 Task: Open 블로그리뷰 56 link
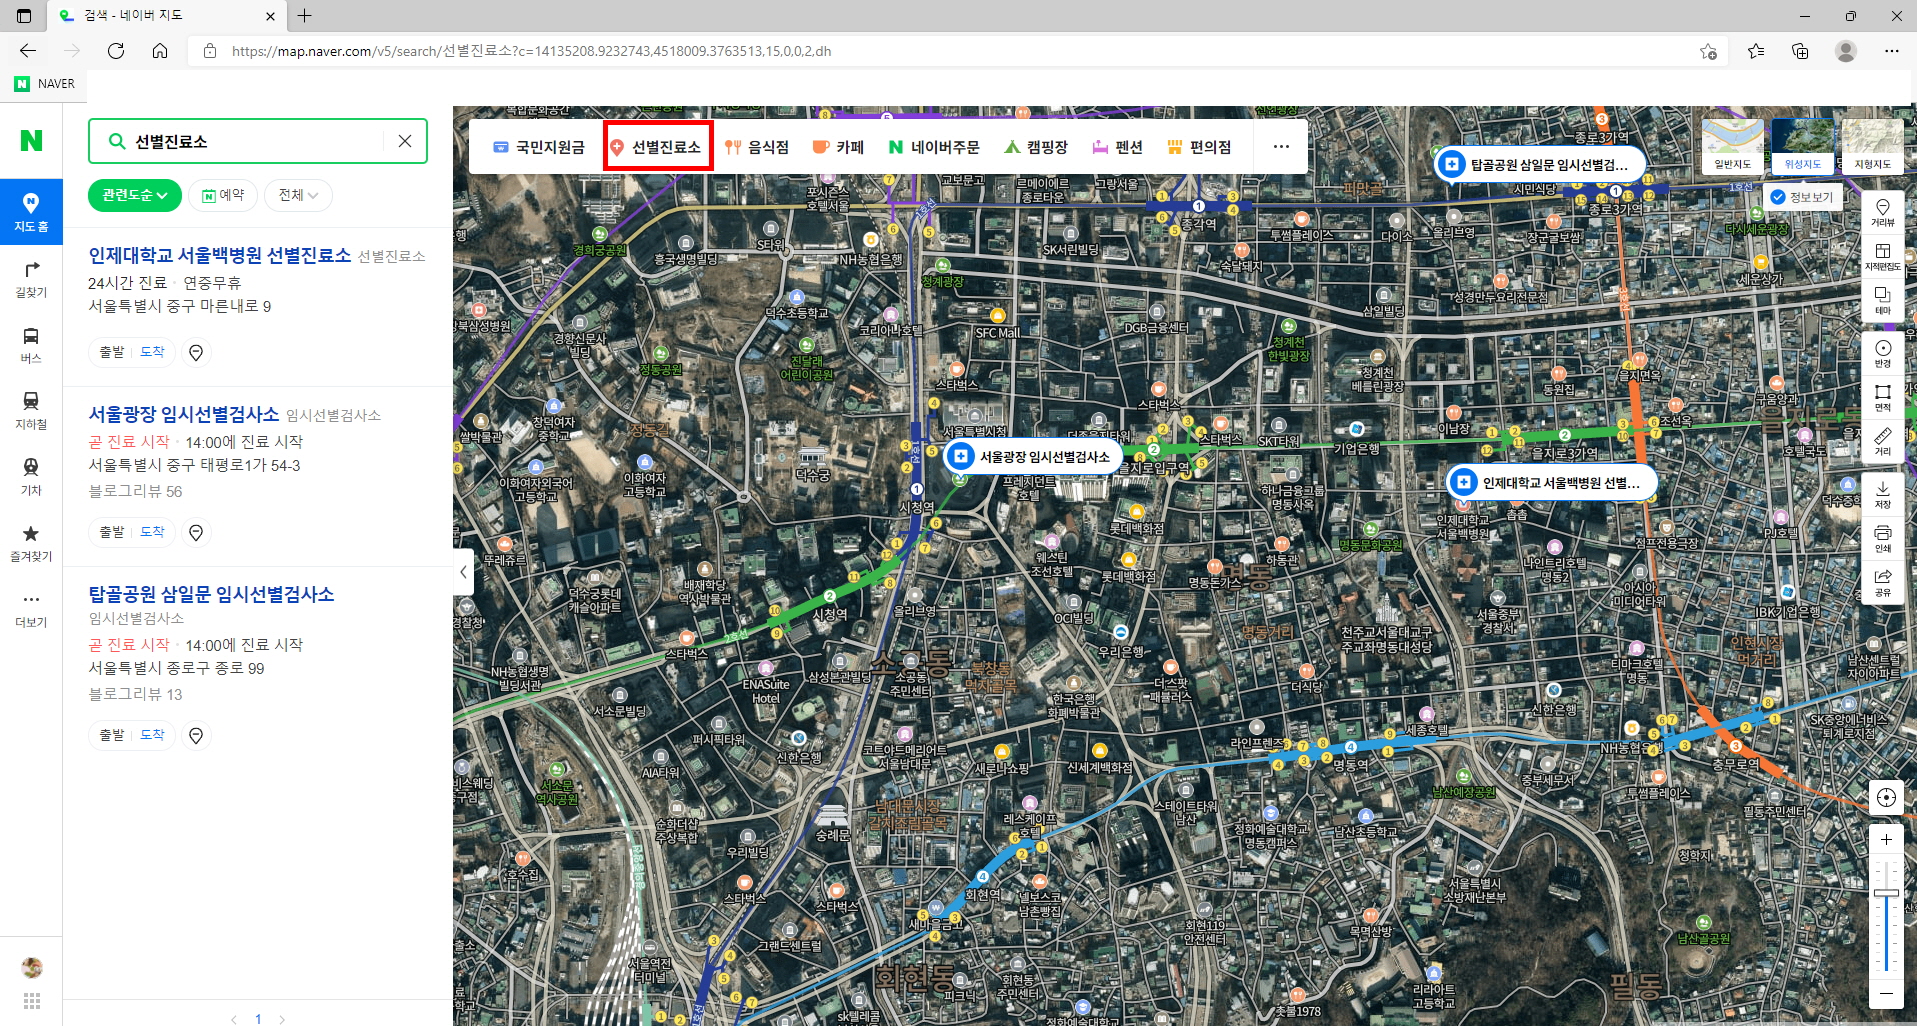click(135, 491)
